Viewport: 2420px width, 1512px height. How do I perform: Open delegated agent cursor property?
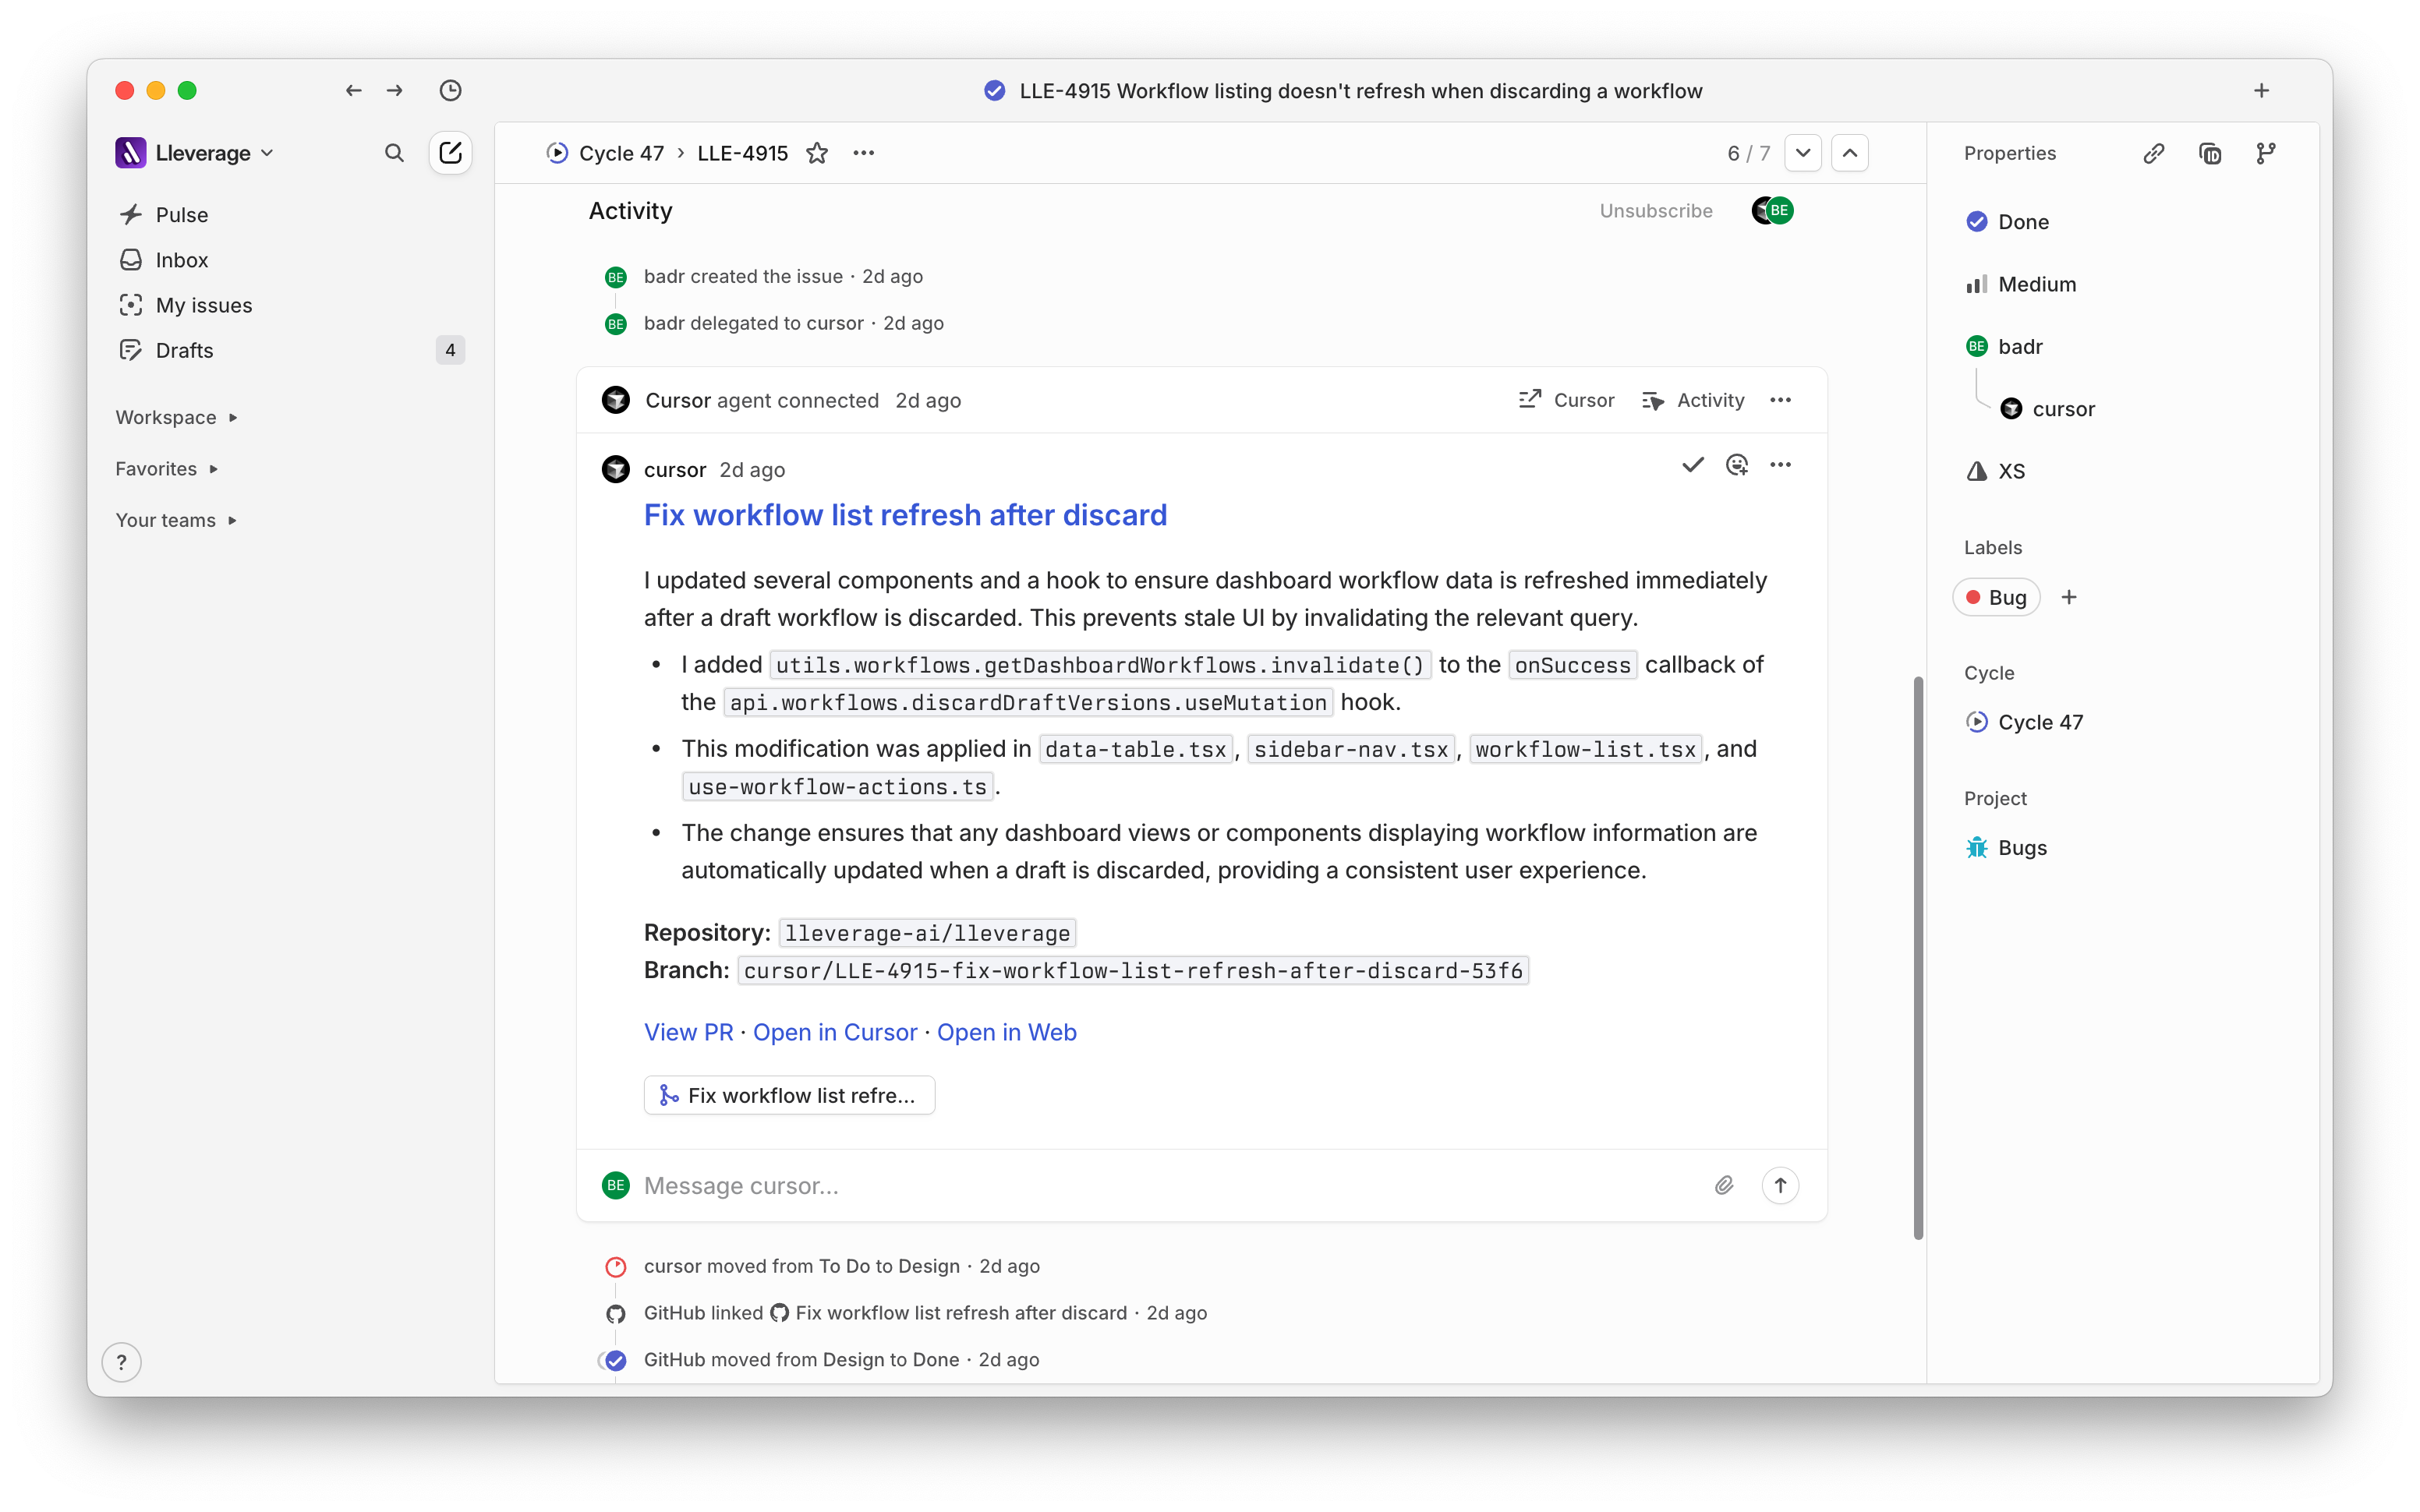(2047, 409)
